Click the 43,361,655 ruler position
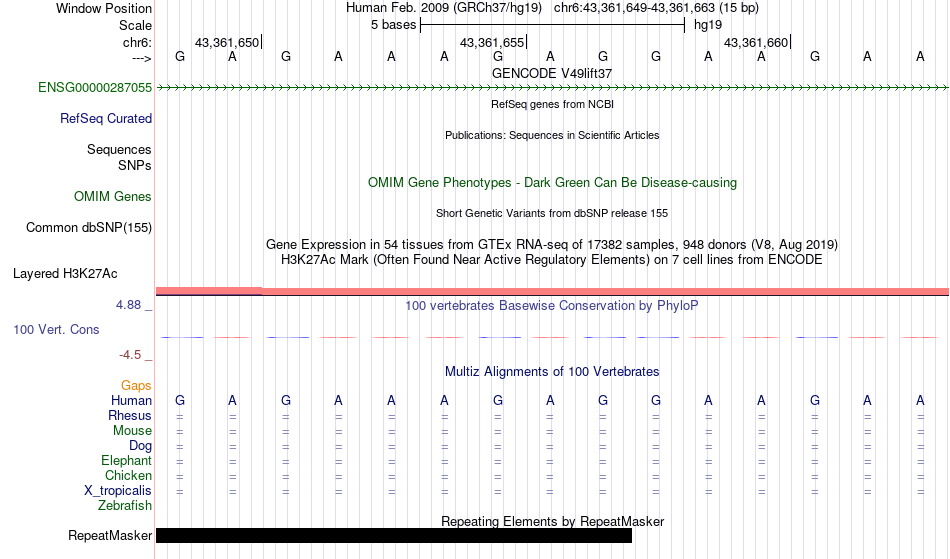 (493, 42)
